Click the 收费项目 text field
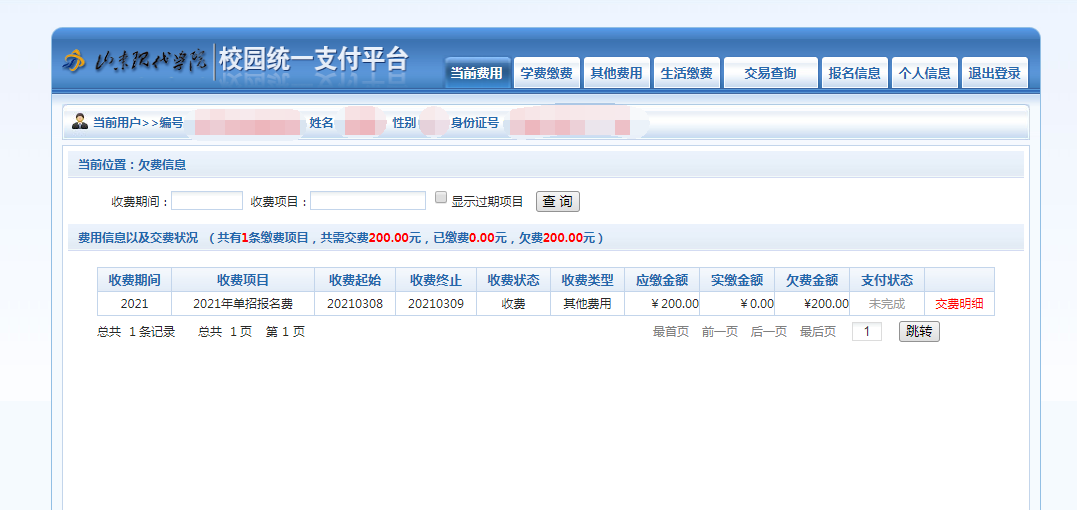Viewport: 1077px width, 510px height. point(367,201)
